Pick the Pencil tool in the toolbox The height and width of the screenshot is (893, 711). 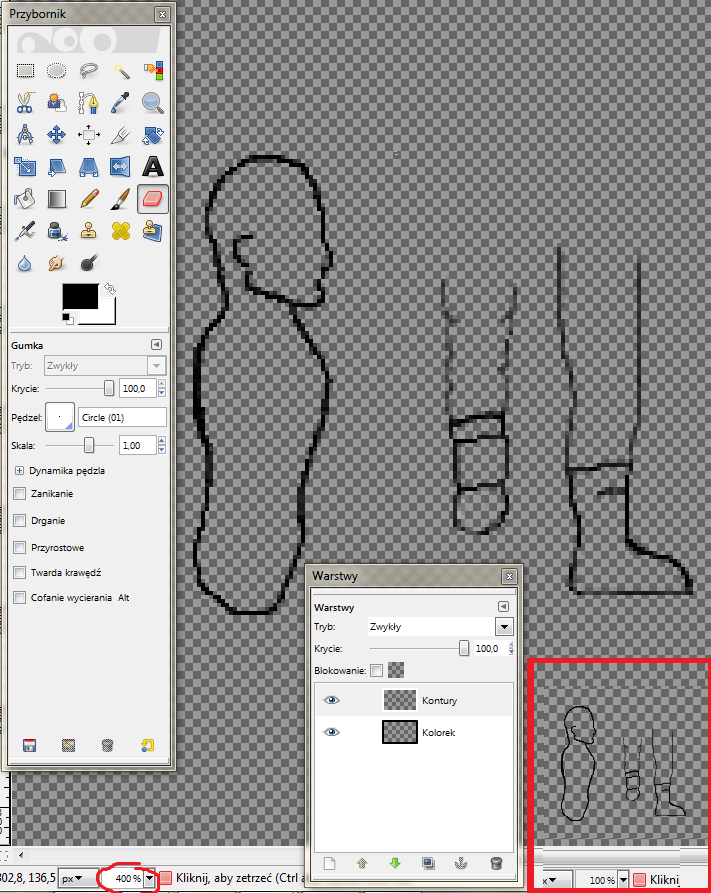(89, 198)
